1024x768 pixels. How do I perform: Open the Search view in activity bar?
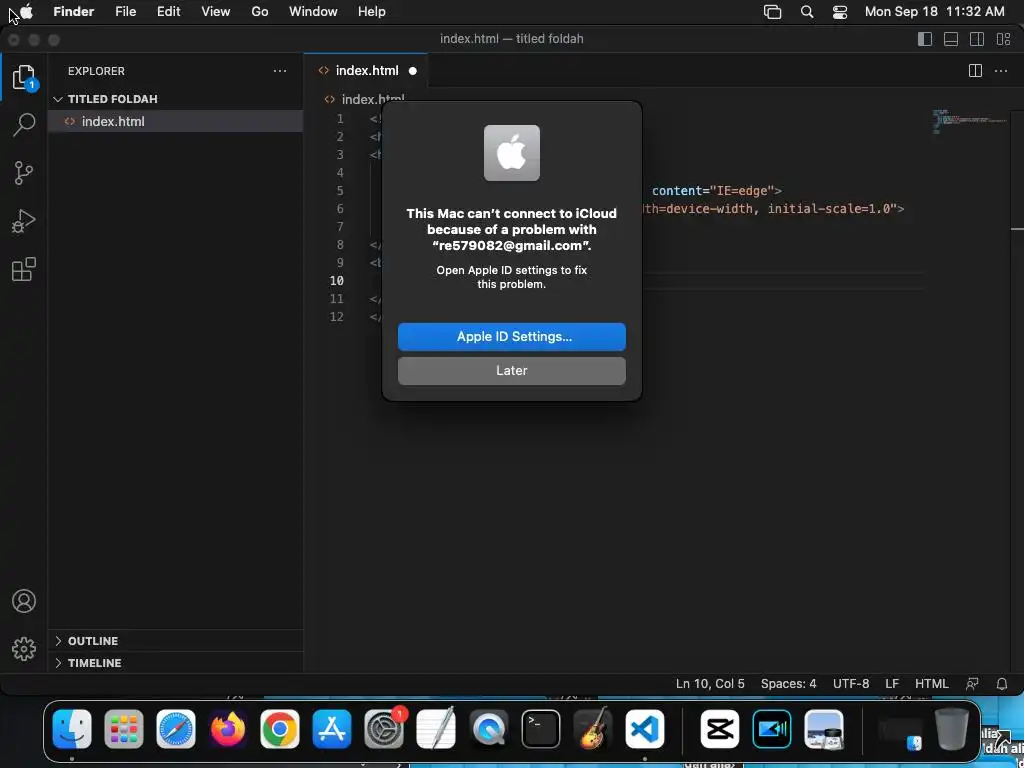pos(24,124)
